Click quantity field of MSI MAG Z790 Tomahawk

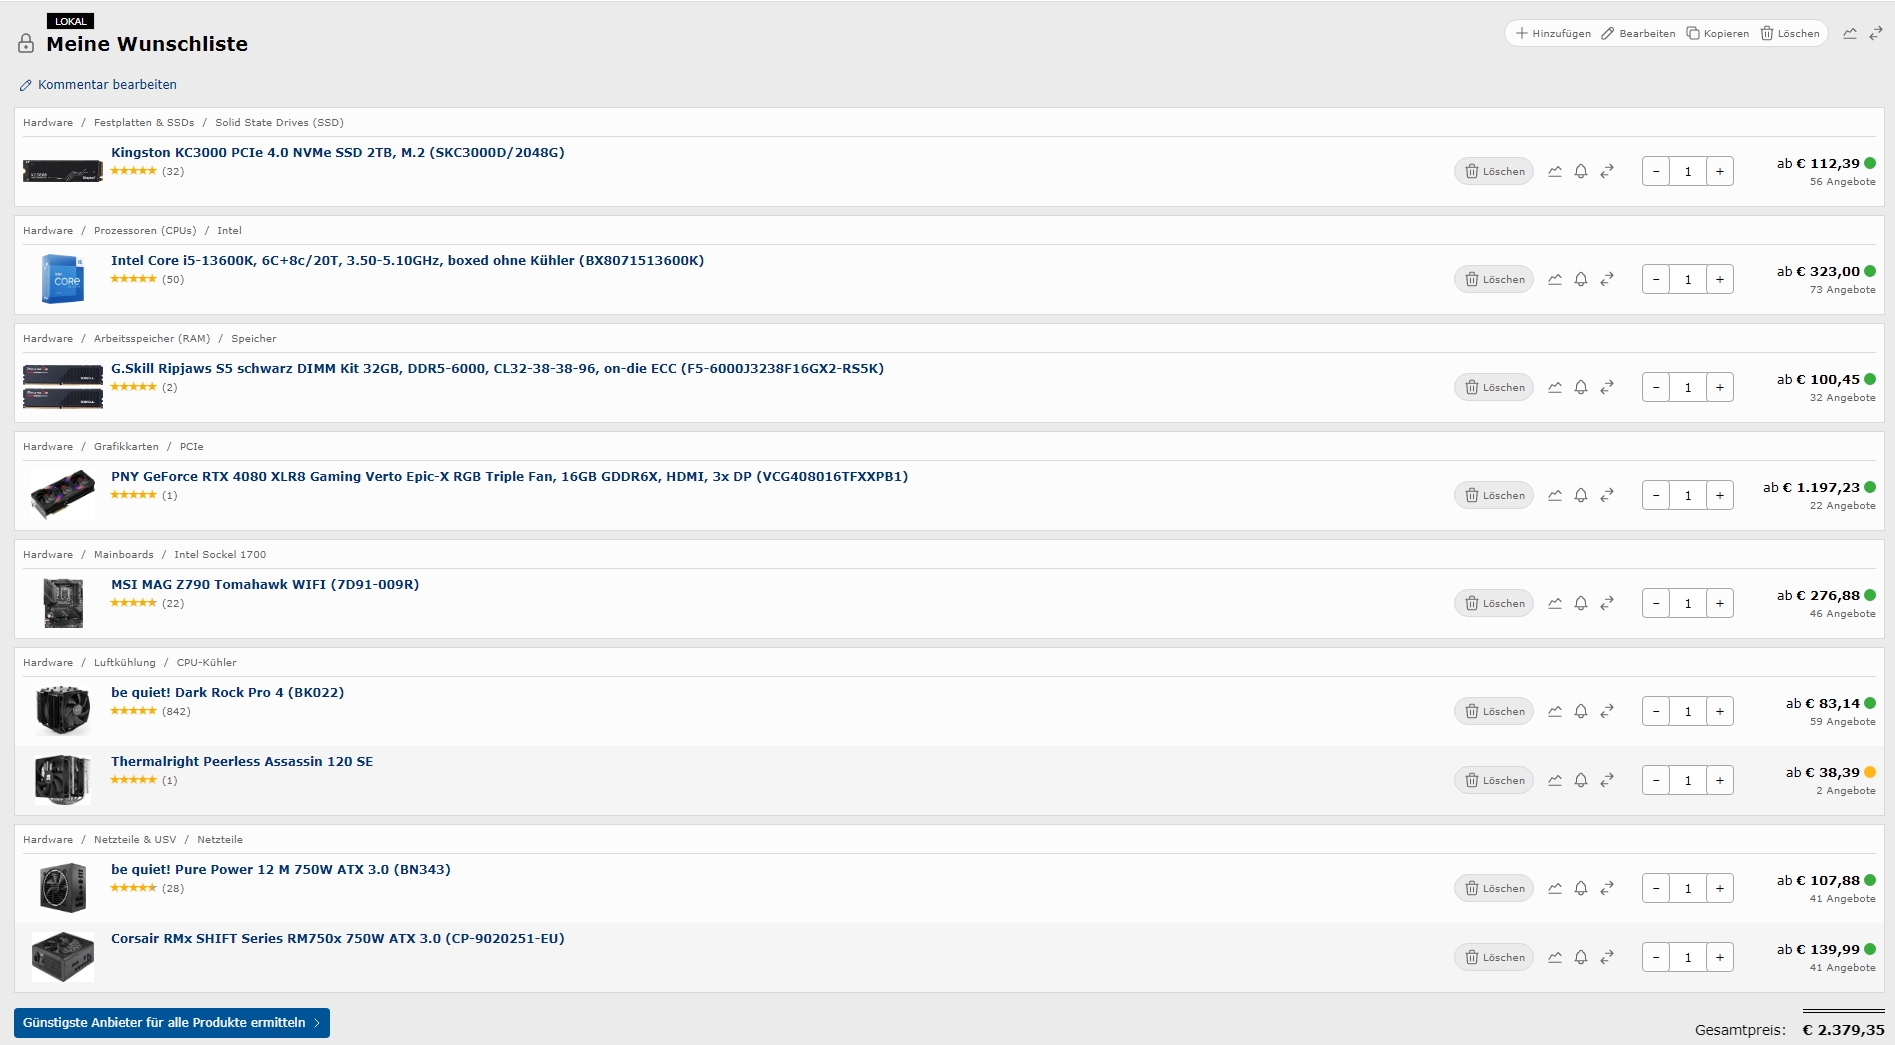pos(1688,603)
